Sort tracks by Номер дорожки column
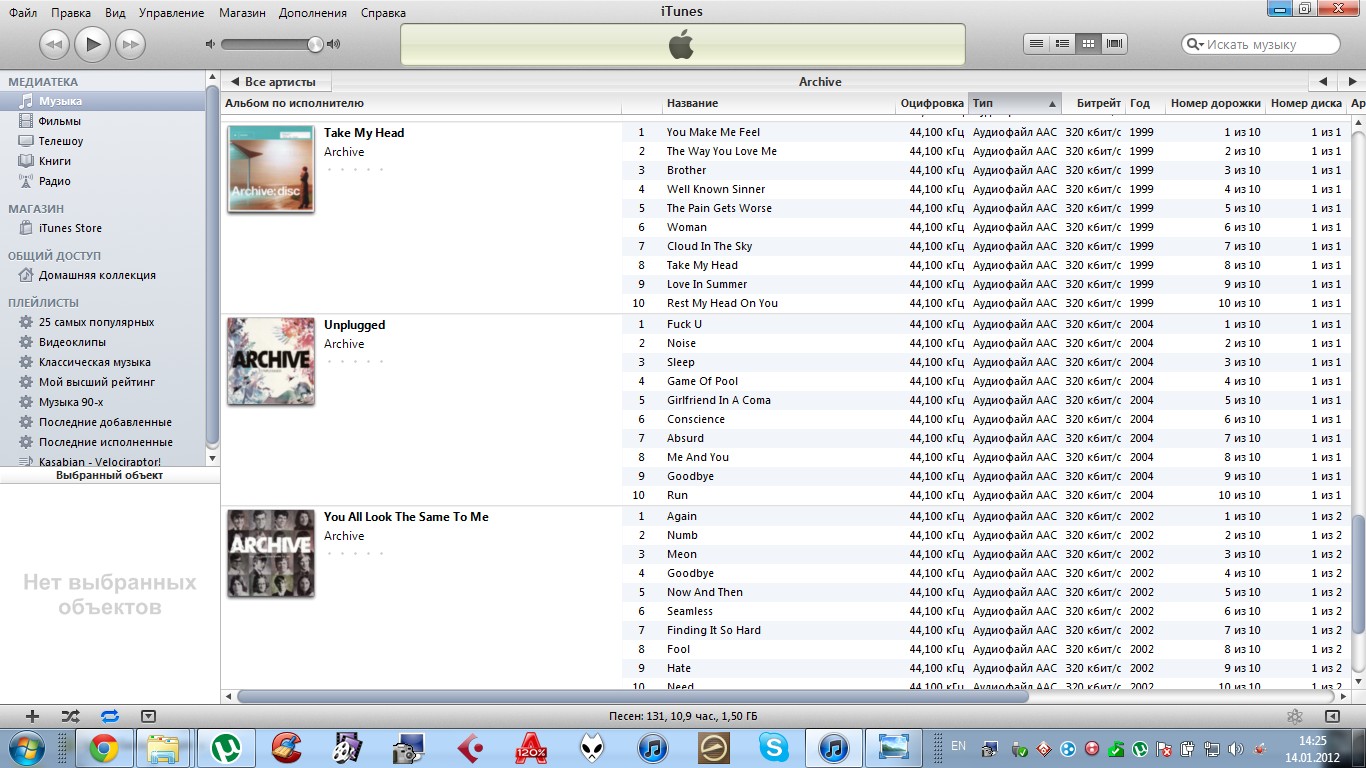Image resolution: width=1366 pixels, height=768 pixels. point(1216,103)
